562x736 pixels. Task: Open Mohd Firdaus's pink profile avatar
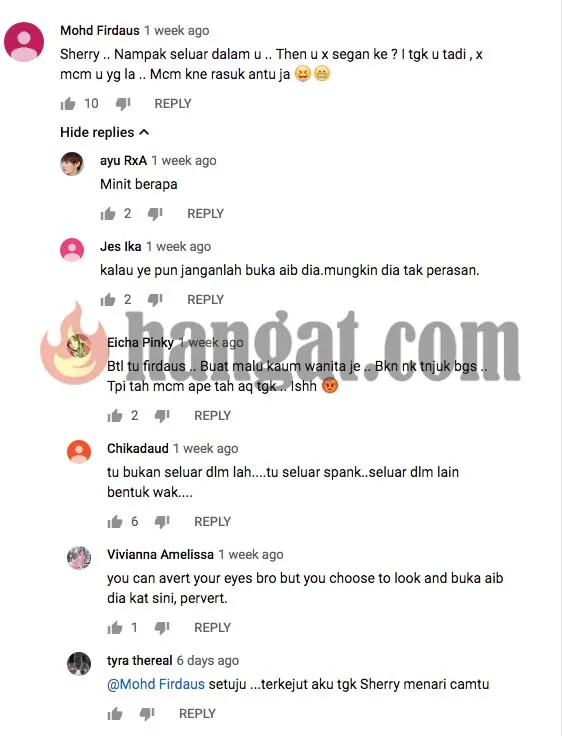pyautogui.click(x=24, y=42)
